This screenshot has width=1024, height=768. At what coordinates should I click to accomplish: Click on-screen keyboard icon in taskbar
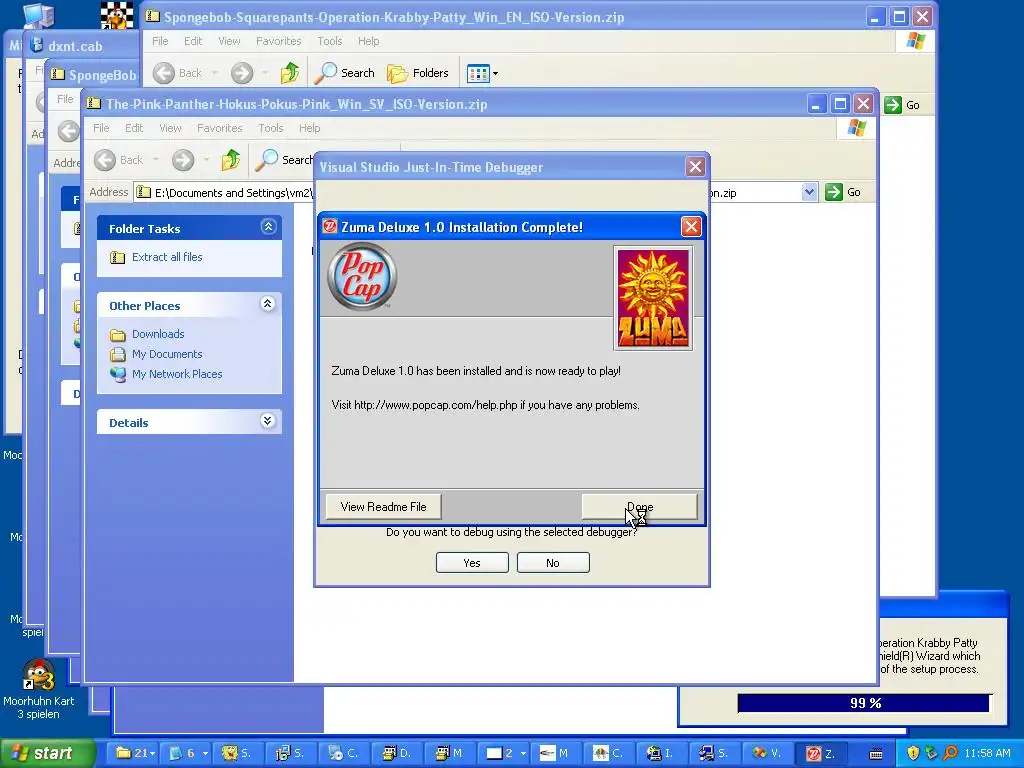click(x=876, y=753)
